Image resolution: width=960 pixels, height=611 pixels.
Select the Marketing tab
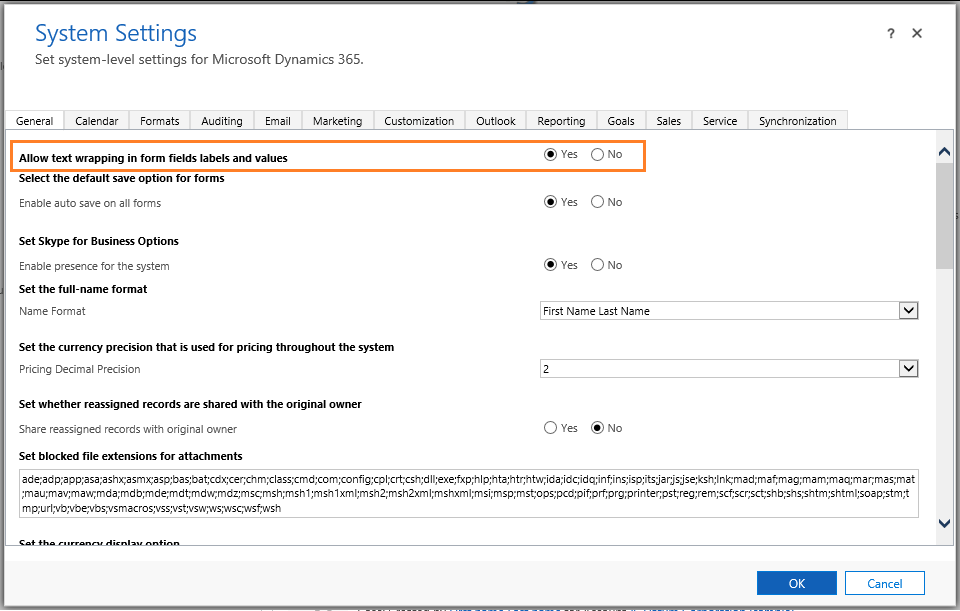tap(337, 121)
